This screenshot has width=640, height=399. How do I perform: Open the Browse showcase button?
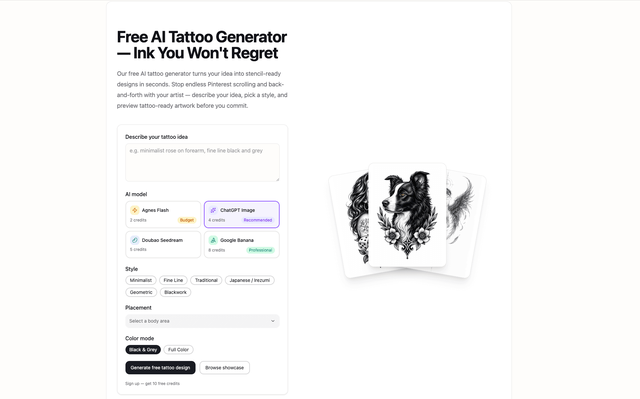coord(224,368)
